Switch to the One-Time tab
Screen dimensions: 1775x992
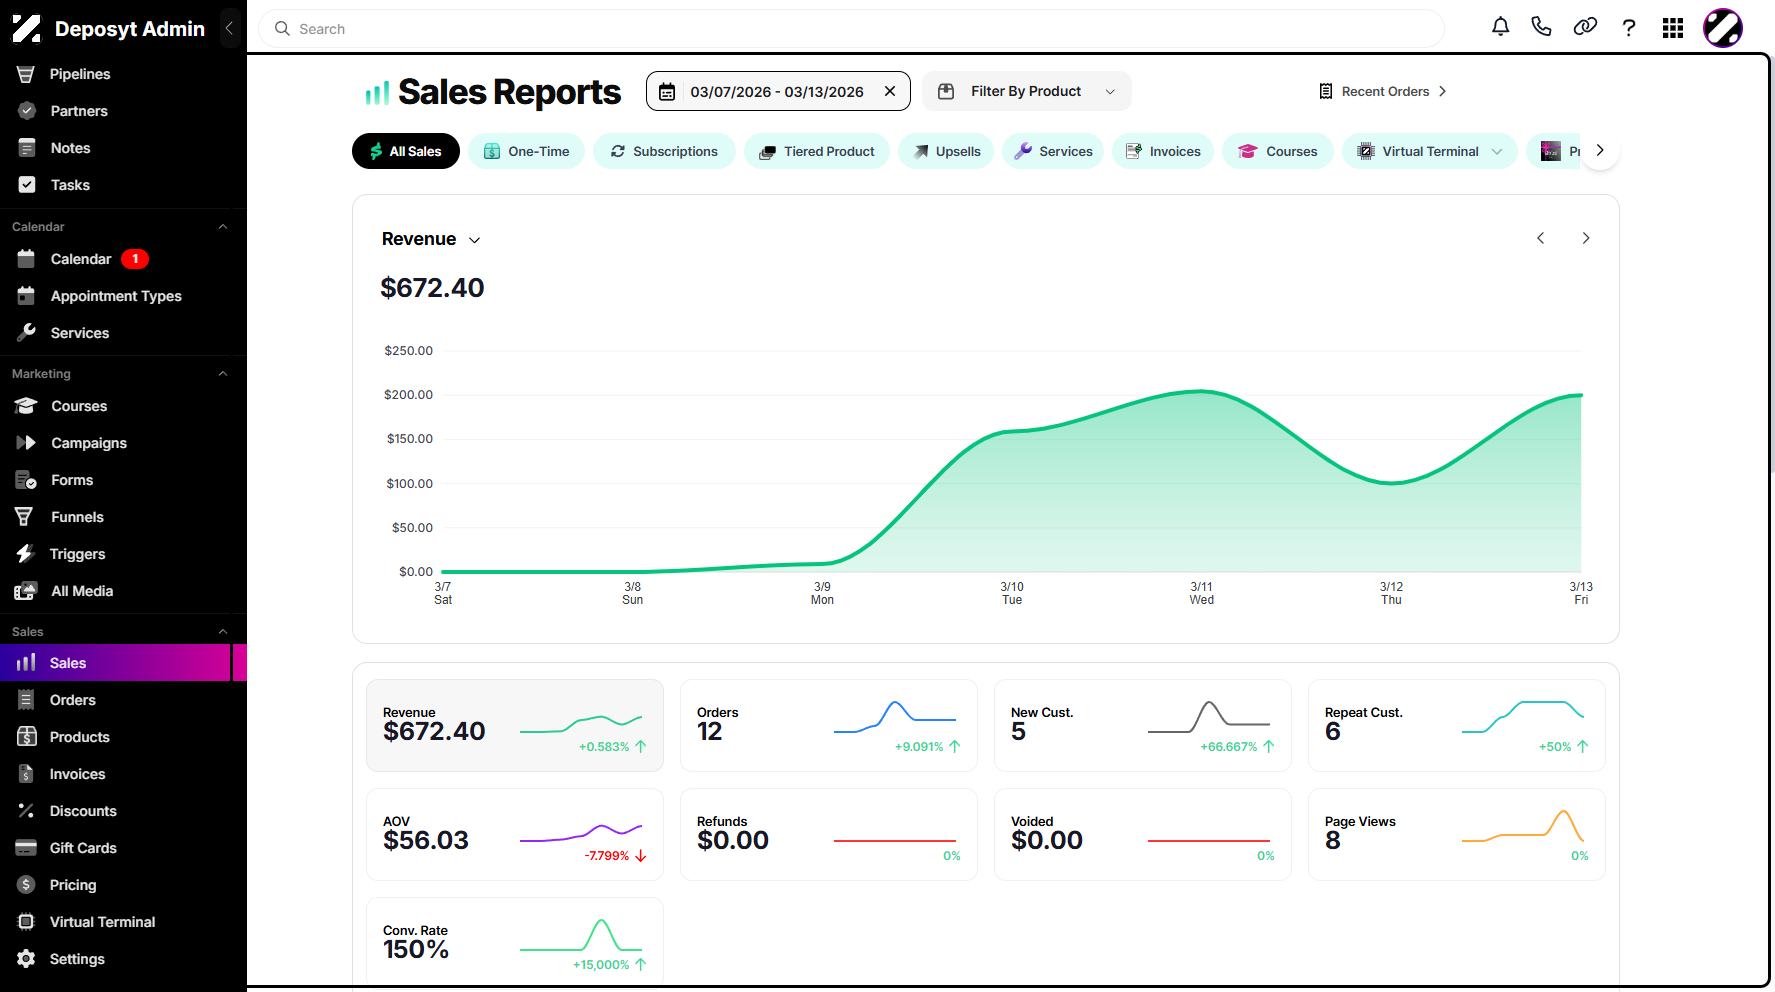pos(526,151)
